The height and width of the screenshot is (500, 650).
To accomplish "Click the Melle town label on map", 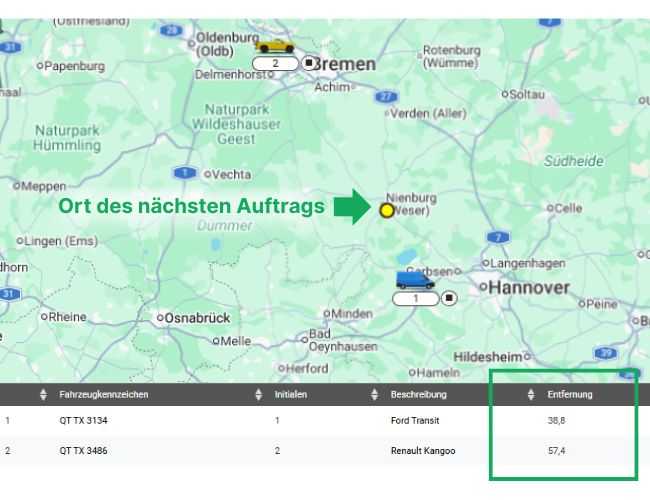I will tap(235, 341).
